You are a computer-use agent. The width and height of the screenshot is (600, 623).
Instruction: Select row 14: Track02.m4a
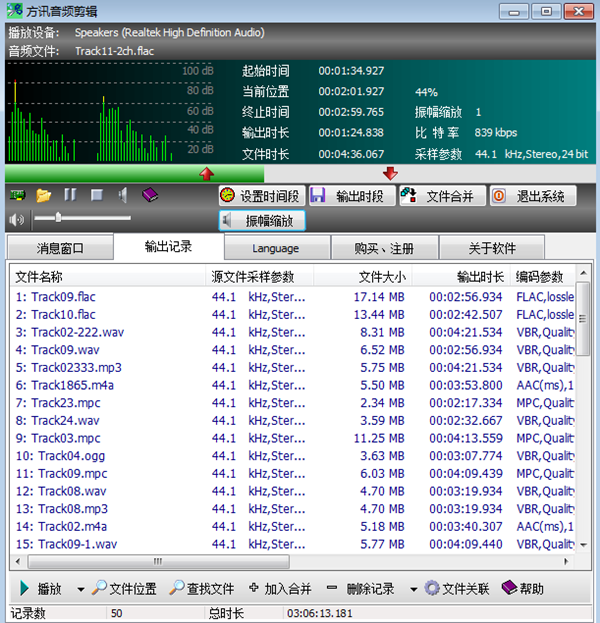coord(292,526)
